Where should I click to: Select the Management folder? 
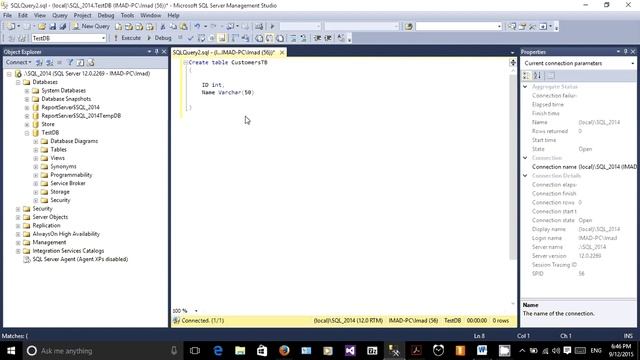49,242
